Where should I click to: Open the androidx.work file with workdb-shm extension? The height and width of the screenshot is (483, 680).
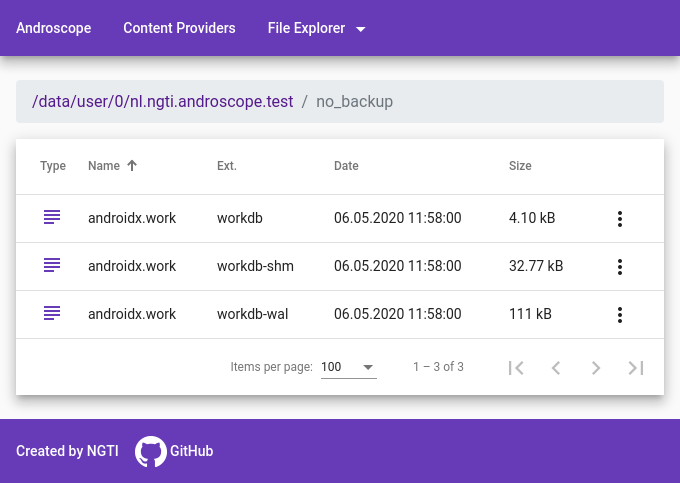click(x=132, y=266)
